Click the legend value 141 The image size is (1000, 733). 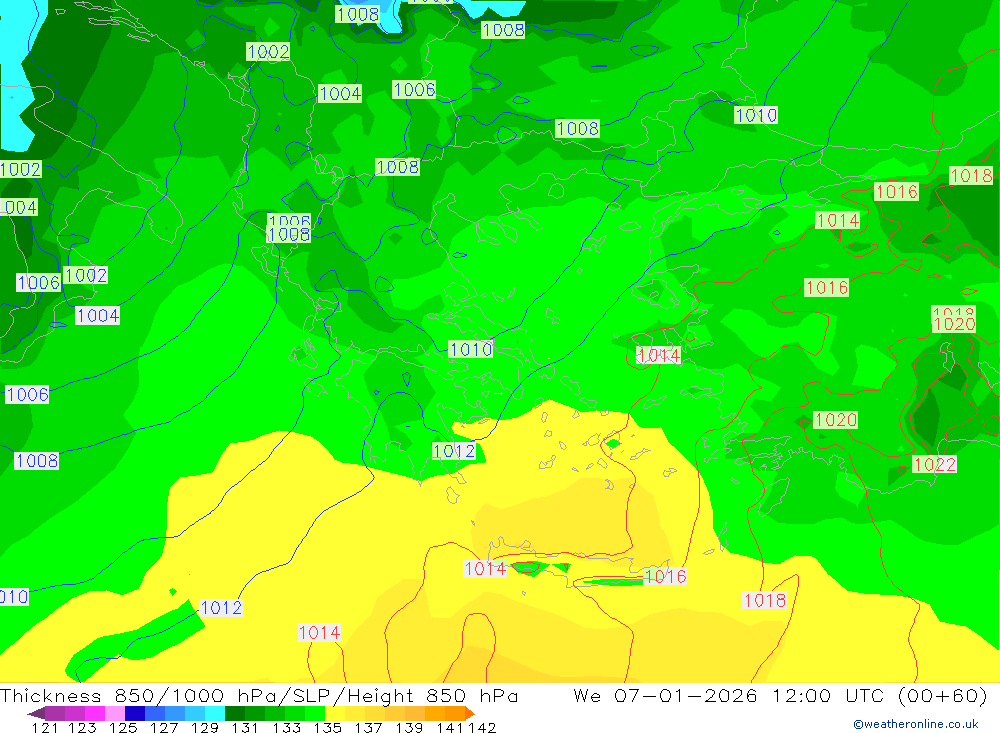[x=450, y=727]
